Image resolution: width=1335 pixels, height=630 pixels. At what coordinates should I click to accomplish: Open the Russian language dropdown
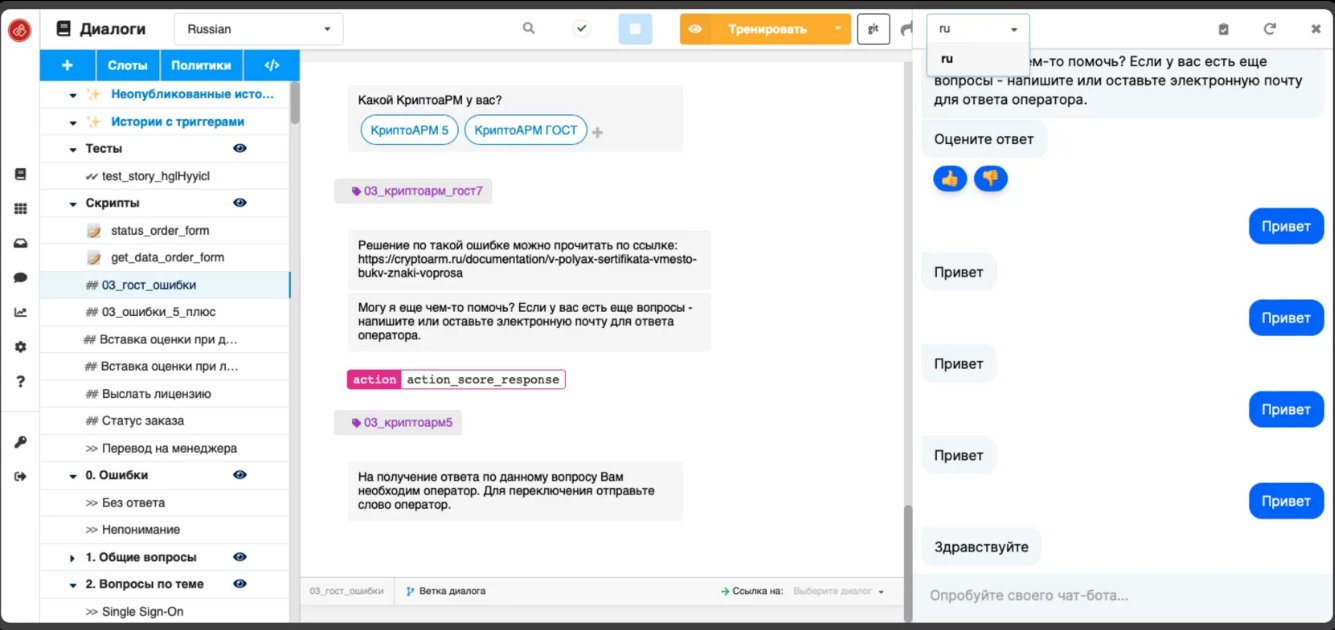tap(258, 29)
